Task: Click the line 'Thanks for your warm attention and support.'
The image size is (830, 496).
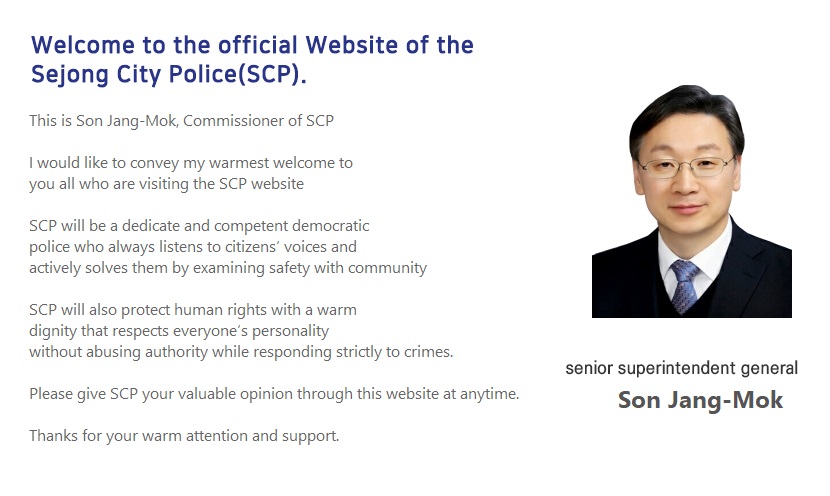Action: click(x=184, y=436)
